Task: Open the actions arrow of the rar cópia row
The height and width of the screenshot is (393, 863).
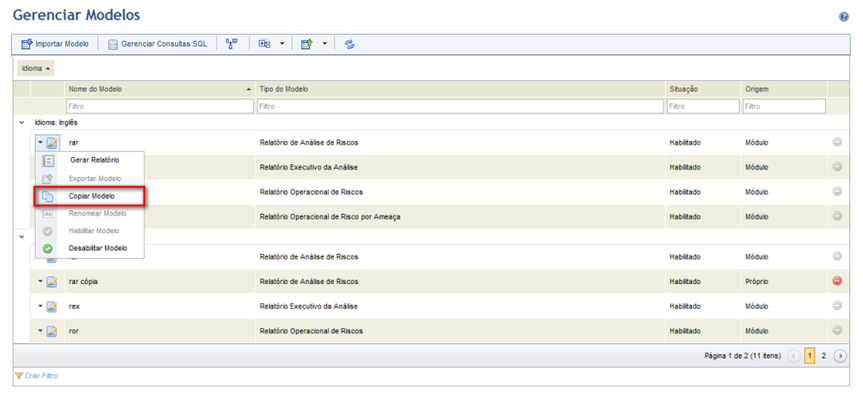Action: pyautogui.click(x=41, y=281)
